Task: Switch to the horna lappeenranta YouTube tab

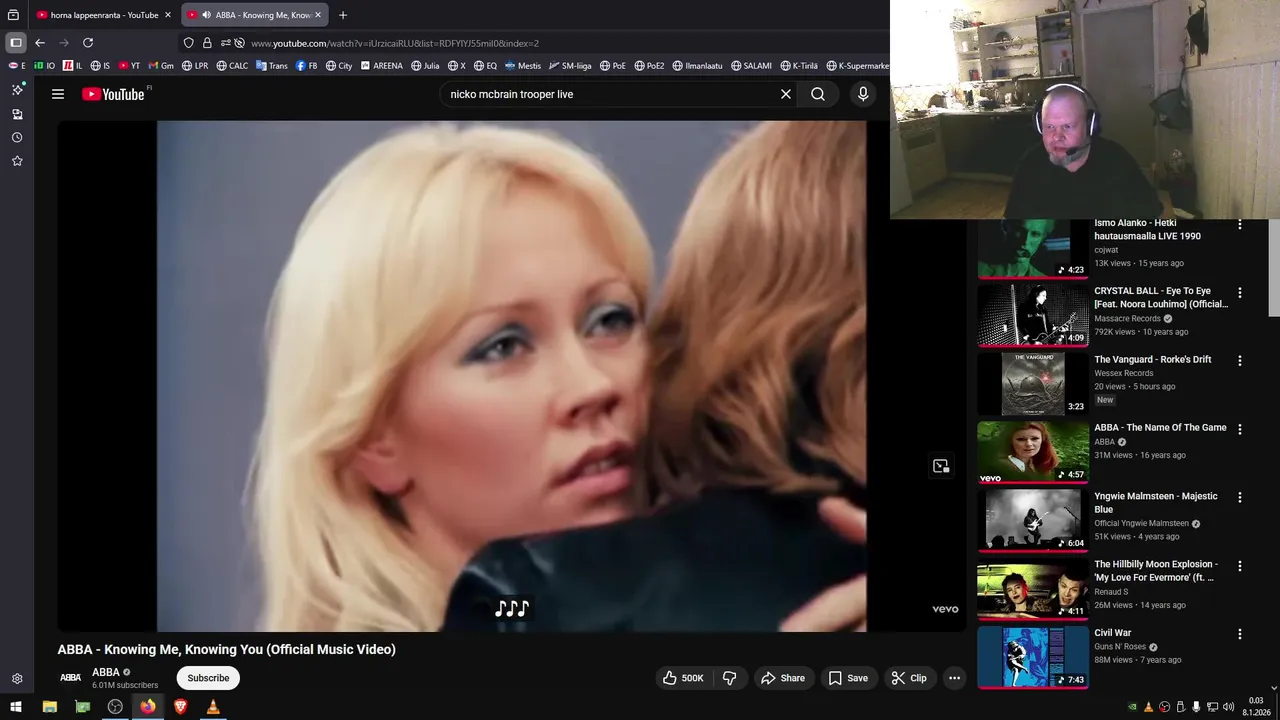Action: [104, 15]
